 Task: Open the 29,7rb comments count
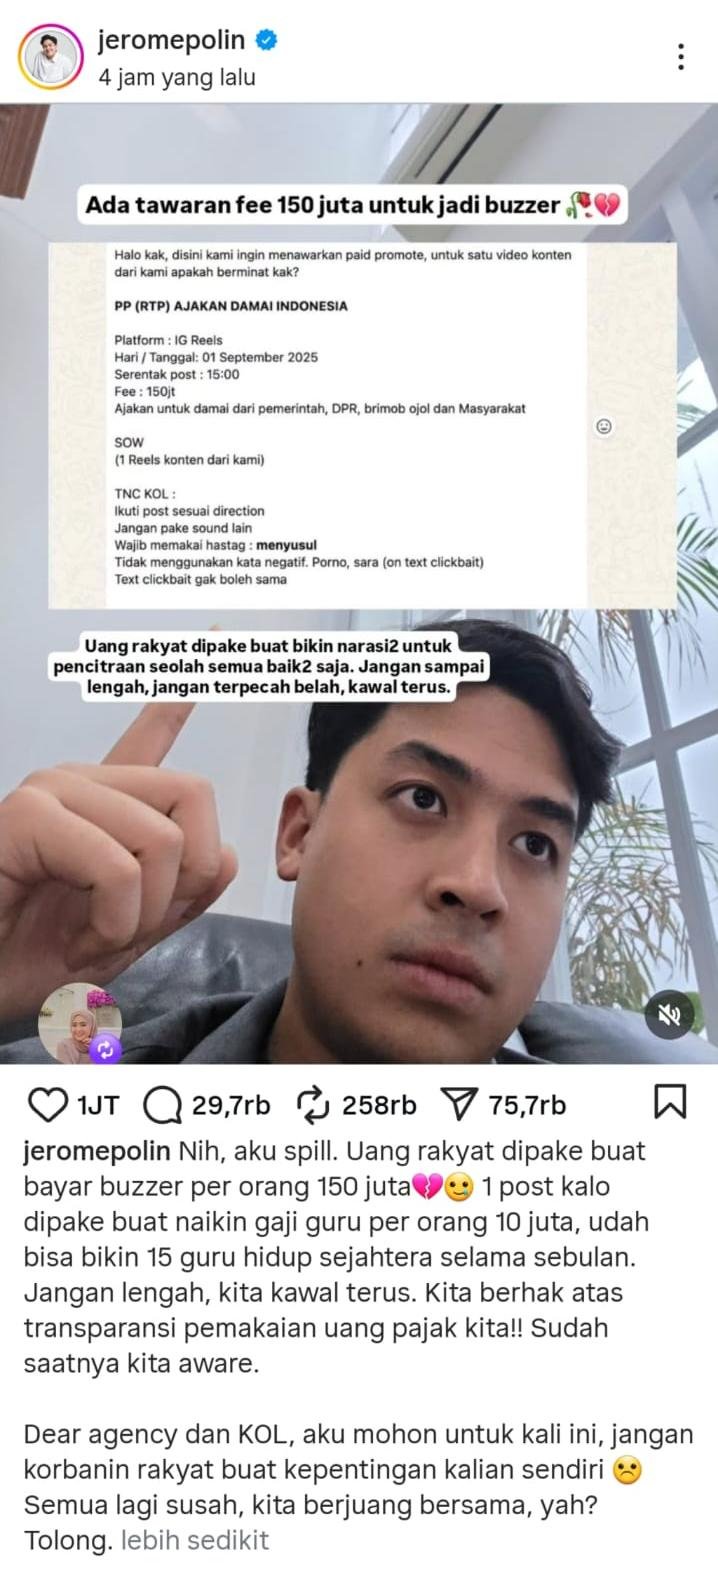pos(231,1105)
